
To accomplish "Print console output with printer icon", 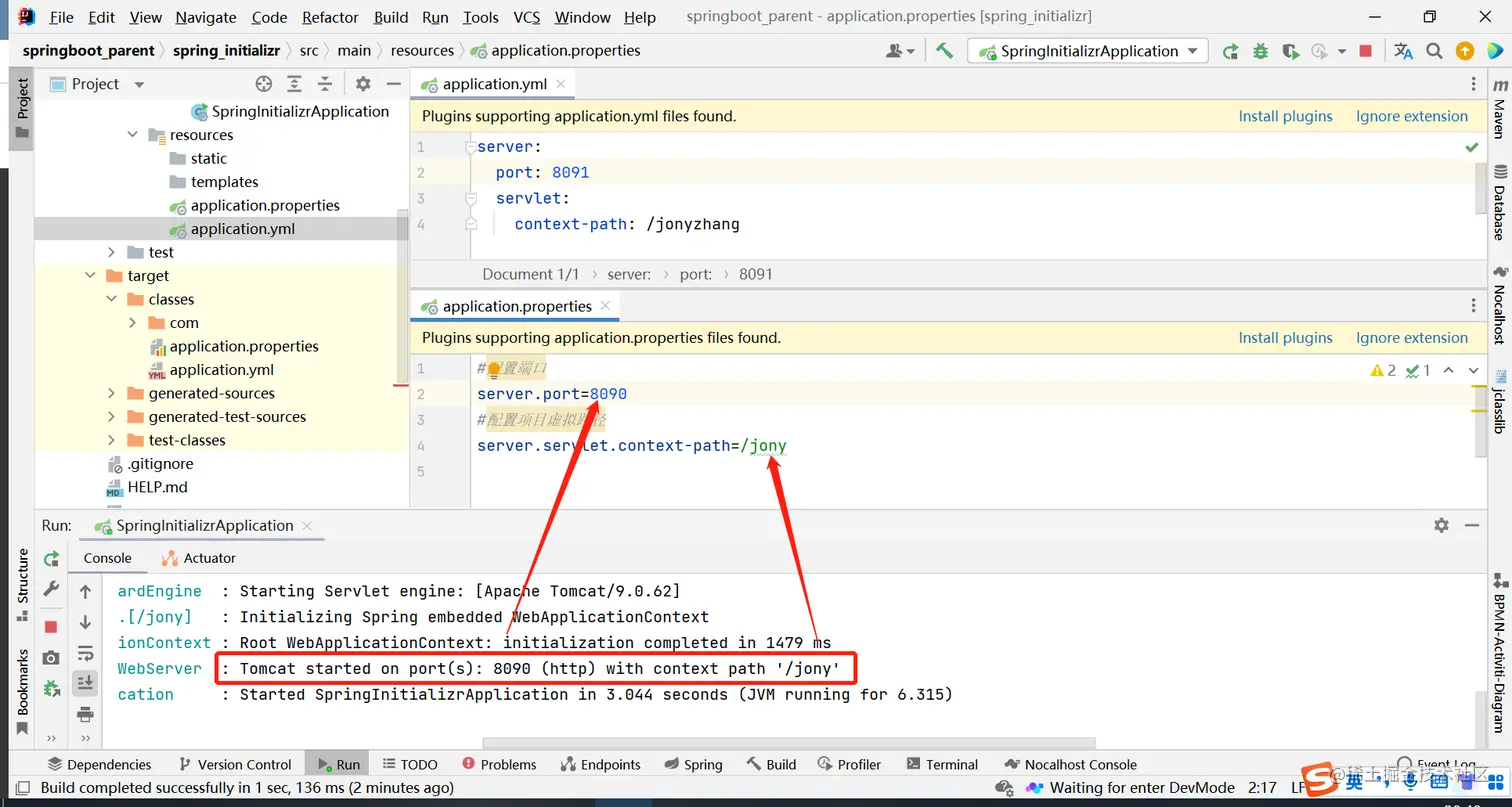I will pyautogui.click(x=85, y=714).
